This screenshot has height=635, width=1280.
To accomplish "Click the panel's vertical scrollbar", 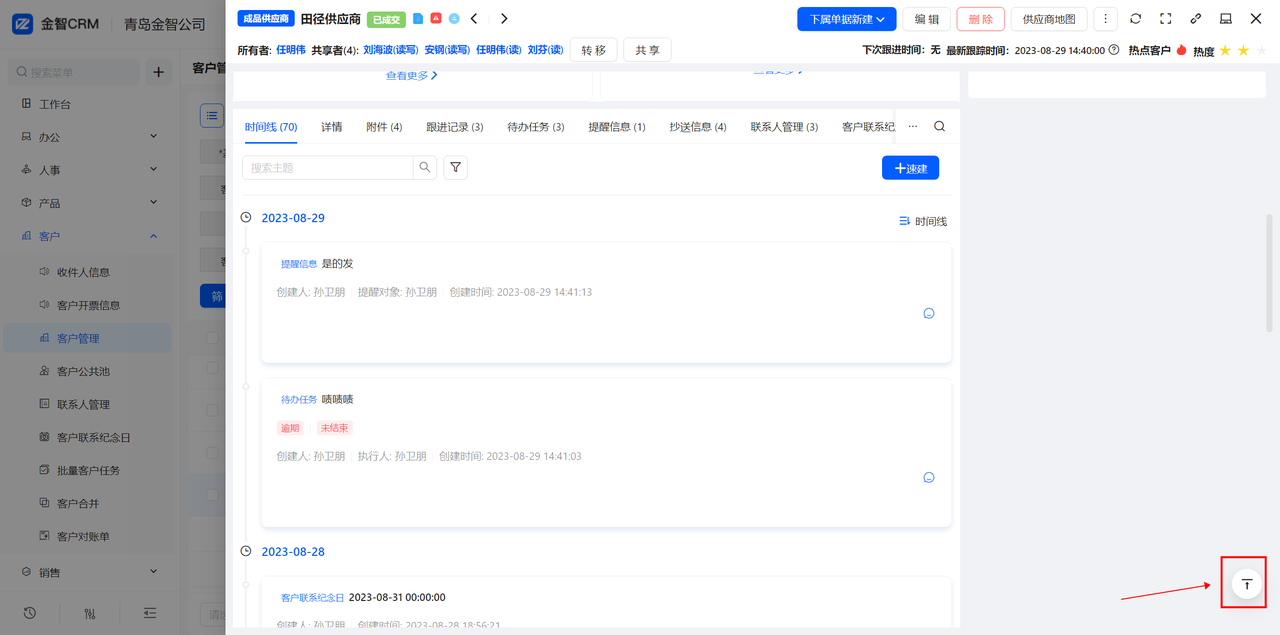I will (x=1270, y=272).
